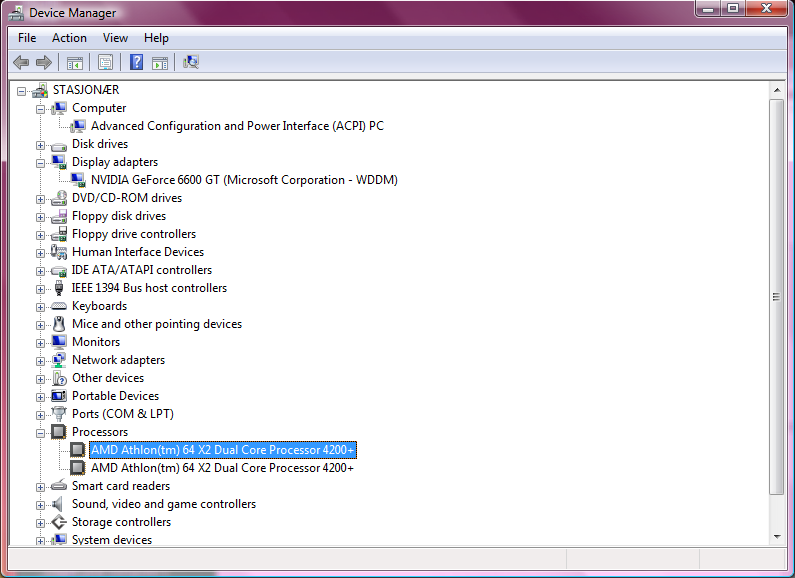The width and height of the screenshot is (795, 578).
Task: Click the NVIDIA GeForce 6600 GT device icon
Action: [x=78, y=180]
